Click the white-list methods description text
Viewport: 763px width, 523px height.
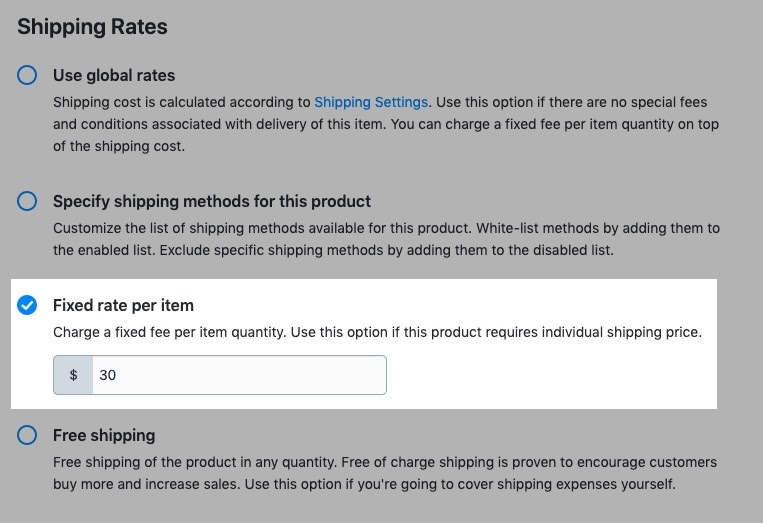pos(385,239)
